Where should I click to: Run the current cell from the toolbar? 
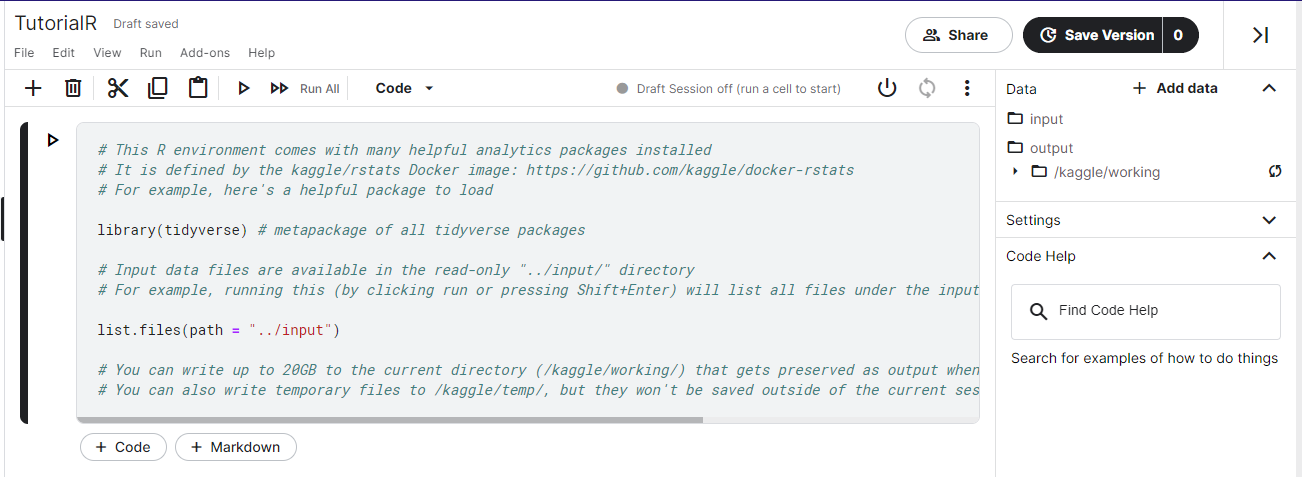coord(243,88)
